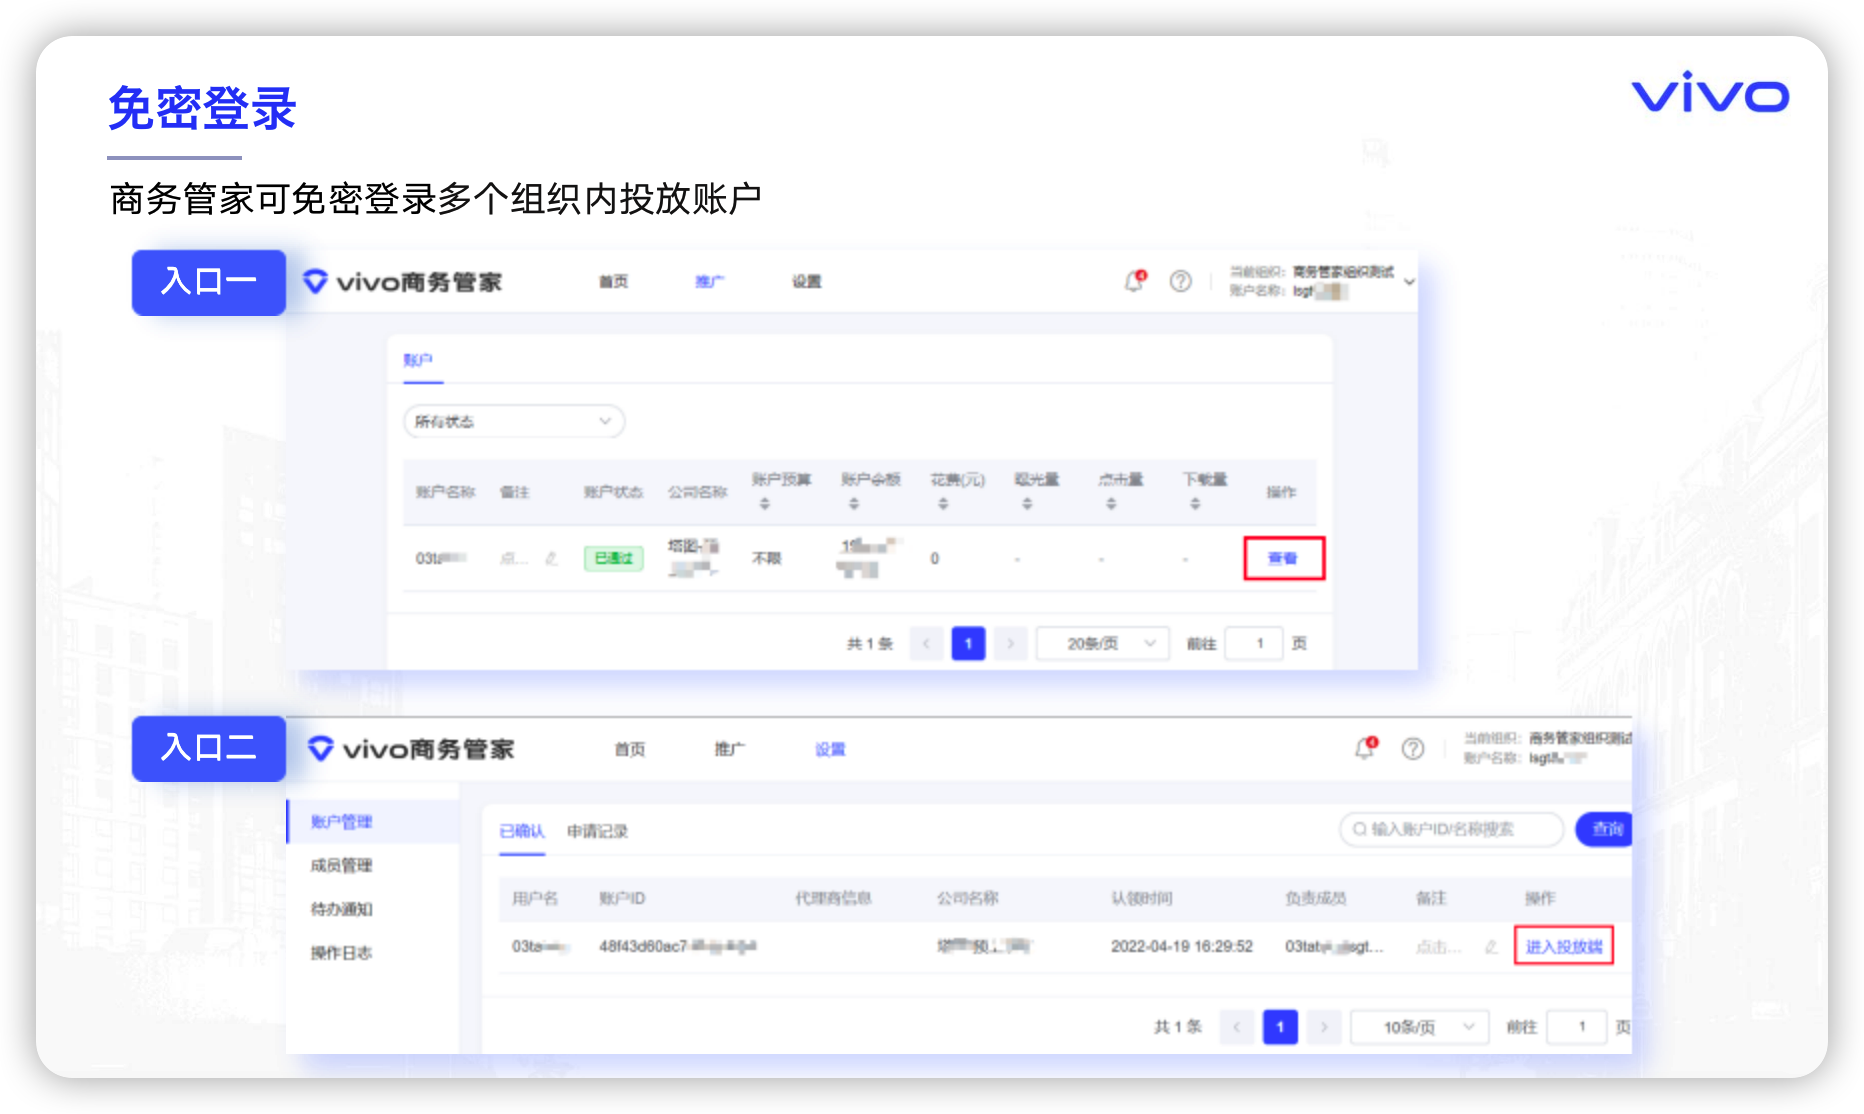Image resolution: width=1864 pixels, height=1114 pixels.
Task: Click help question mark icon in bottom panel
Action: pos(1412,749)
